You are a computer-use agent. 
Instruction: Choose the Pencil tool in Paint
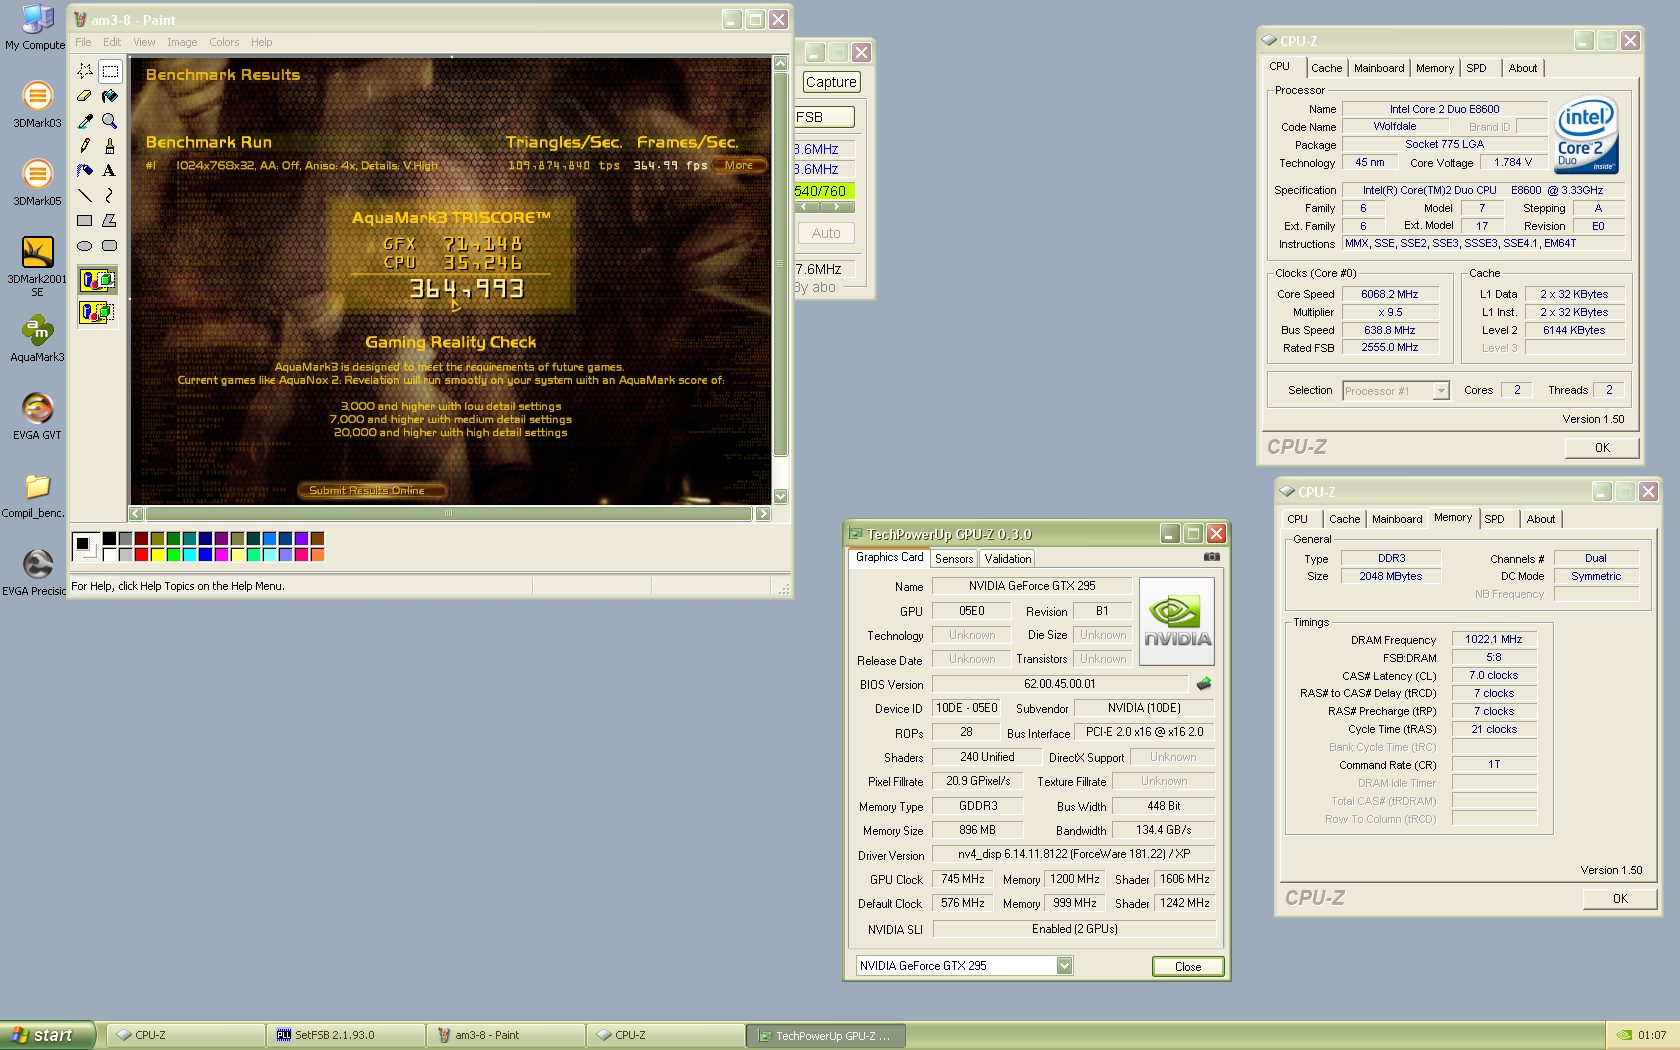(85, 146)
